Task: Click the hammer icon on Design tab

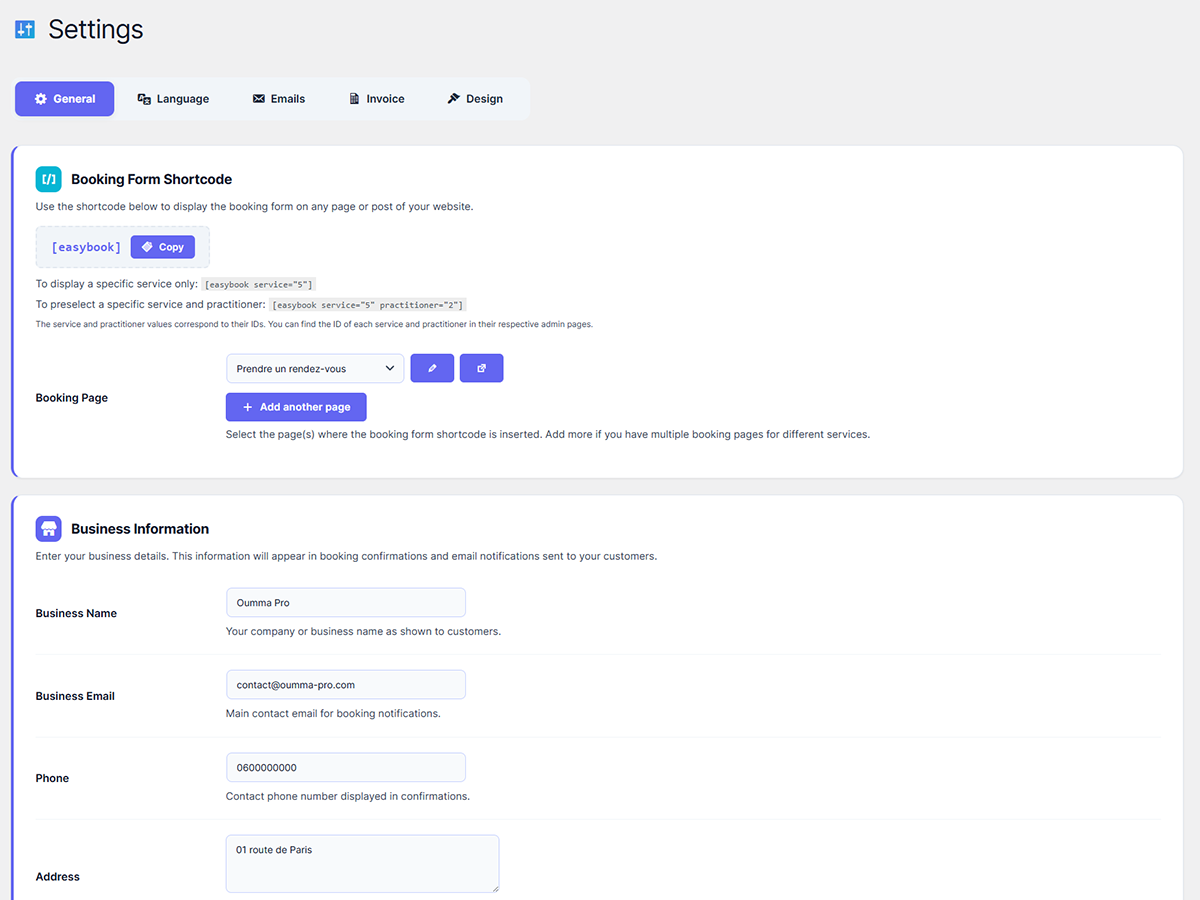Action: 453,99
